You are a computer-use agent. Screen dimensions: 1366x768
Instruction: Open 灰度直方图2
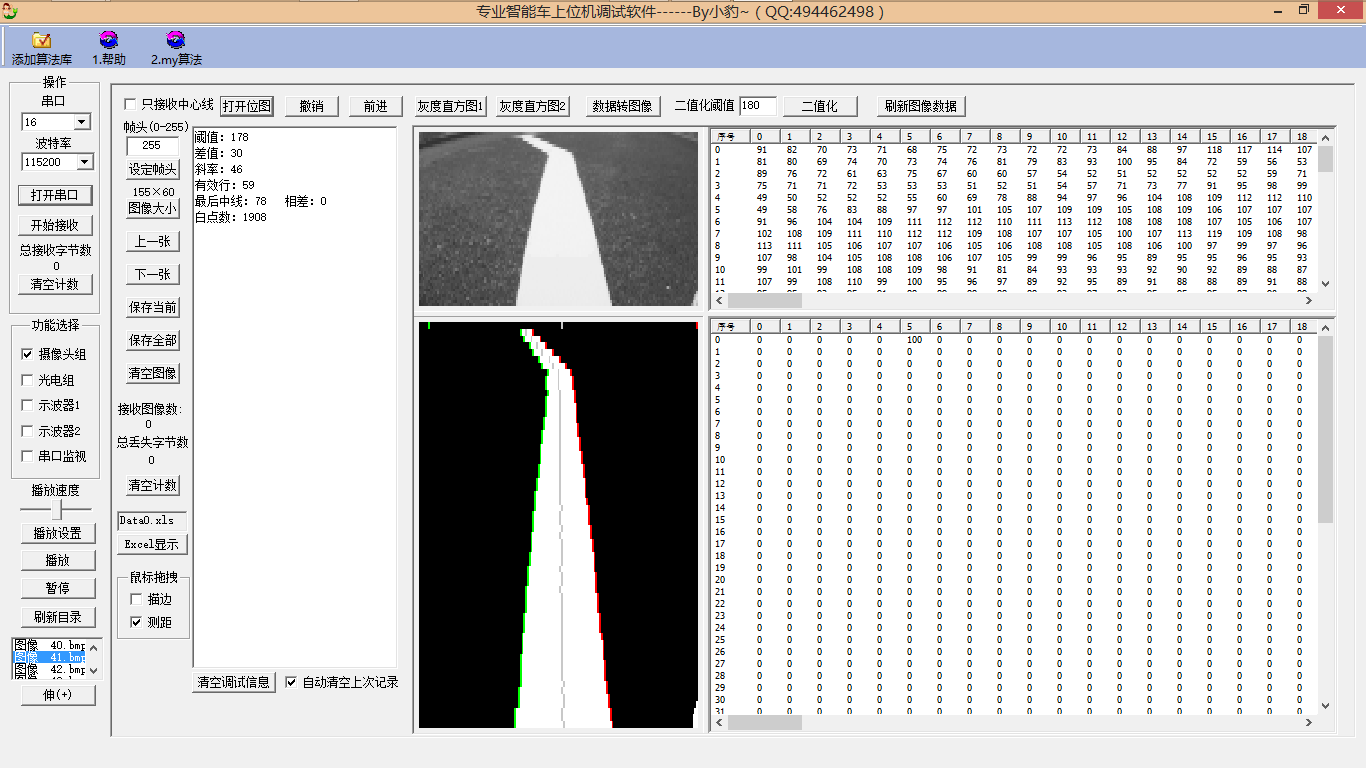tap(533, 106)
